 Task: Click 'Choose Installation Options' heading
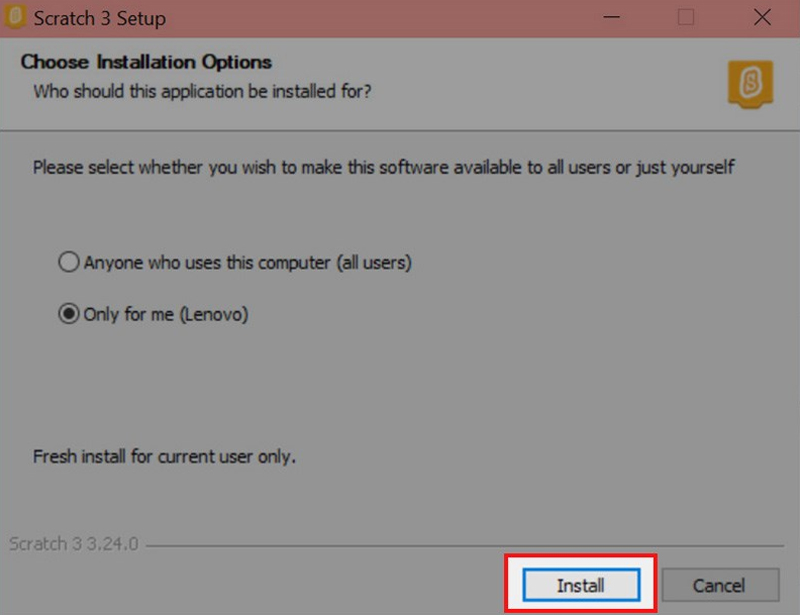[146, 62]
